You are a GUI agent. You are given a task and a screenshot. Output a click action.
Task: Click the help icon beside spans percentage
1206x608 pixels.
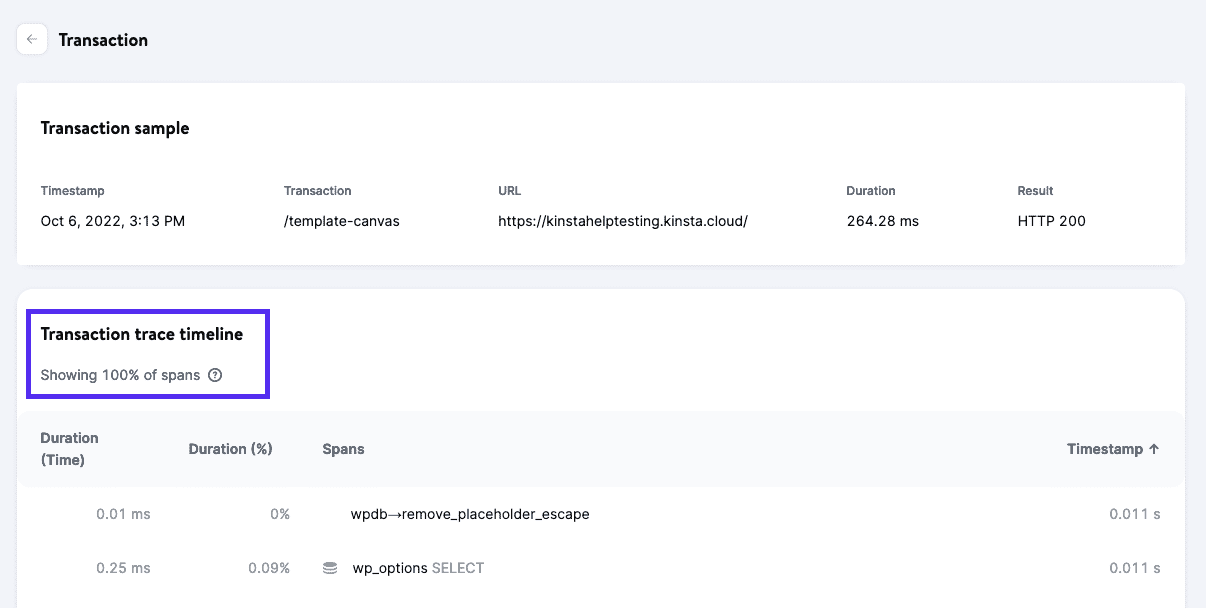coord(215,376)
